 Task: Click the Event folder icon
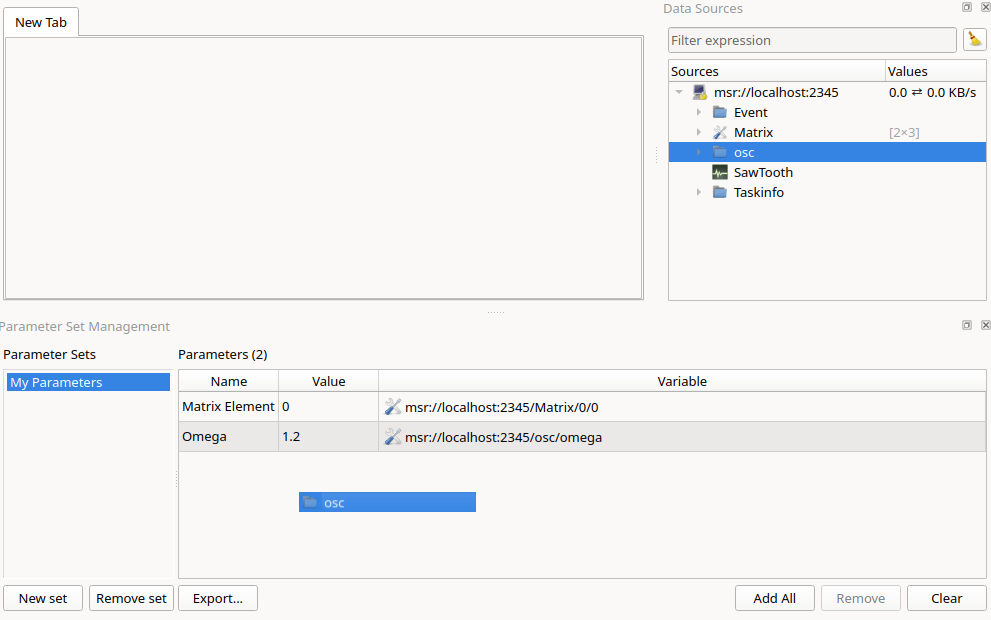[x=720, y=112]
